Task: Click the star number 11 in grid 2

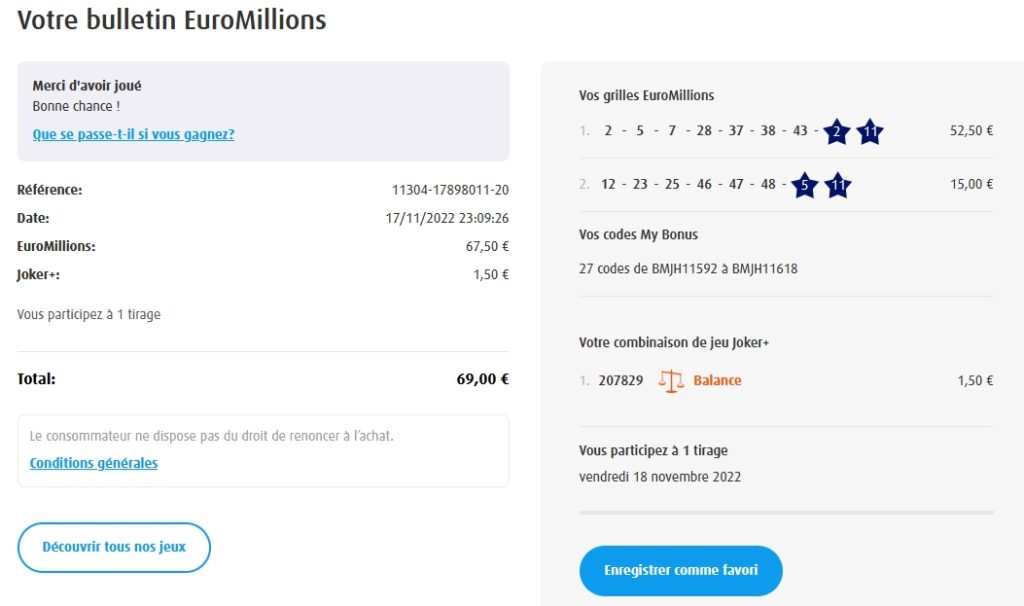Action: tap(838, 185)
